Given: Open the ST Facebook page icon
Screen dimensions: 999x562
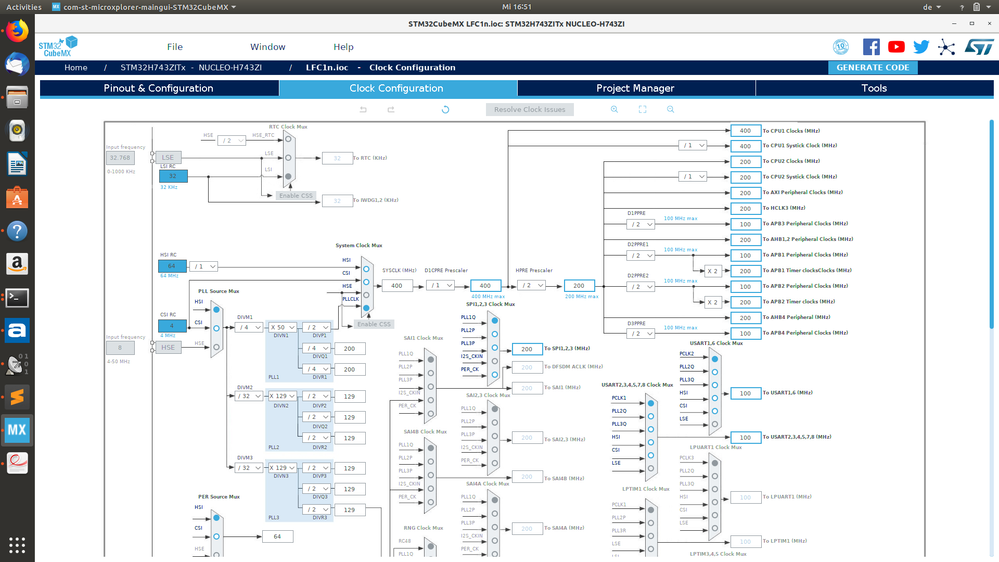Looking at the screenshot, I should [x=871, y=47].
